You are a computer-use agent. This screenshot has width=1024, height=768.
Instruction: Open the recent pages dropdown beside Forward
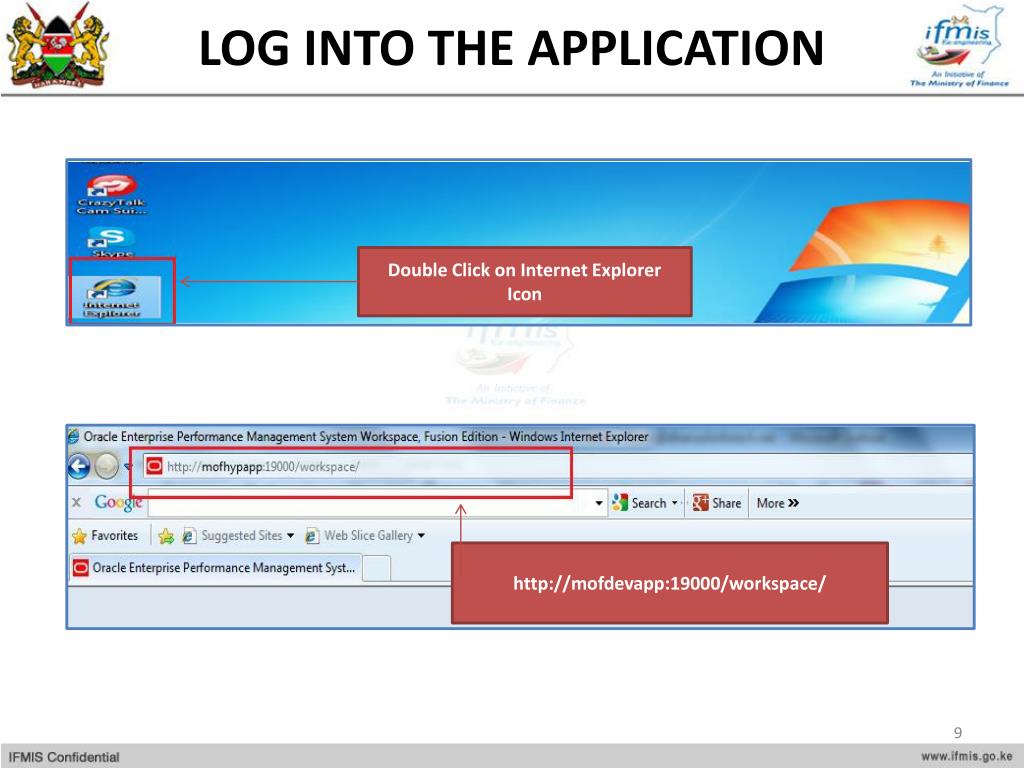127,466
